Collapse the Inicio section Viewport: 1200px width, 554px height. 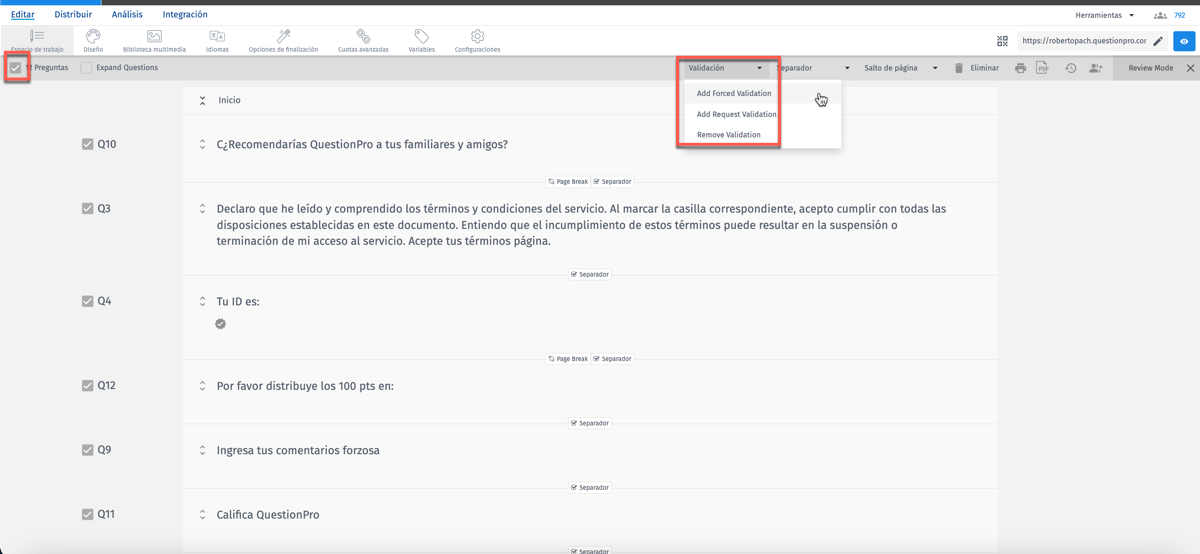click(202, 100)
